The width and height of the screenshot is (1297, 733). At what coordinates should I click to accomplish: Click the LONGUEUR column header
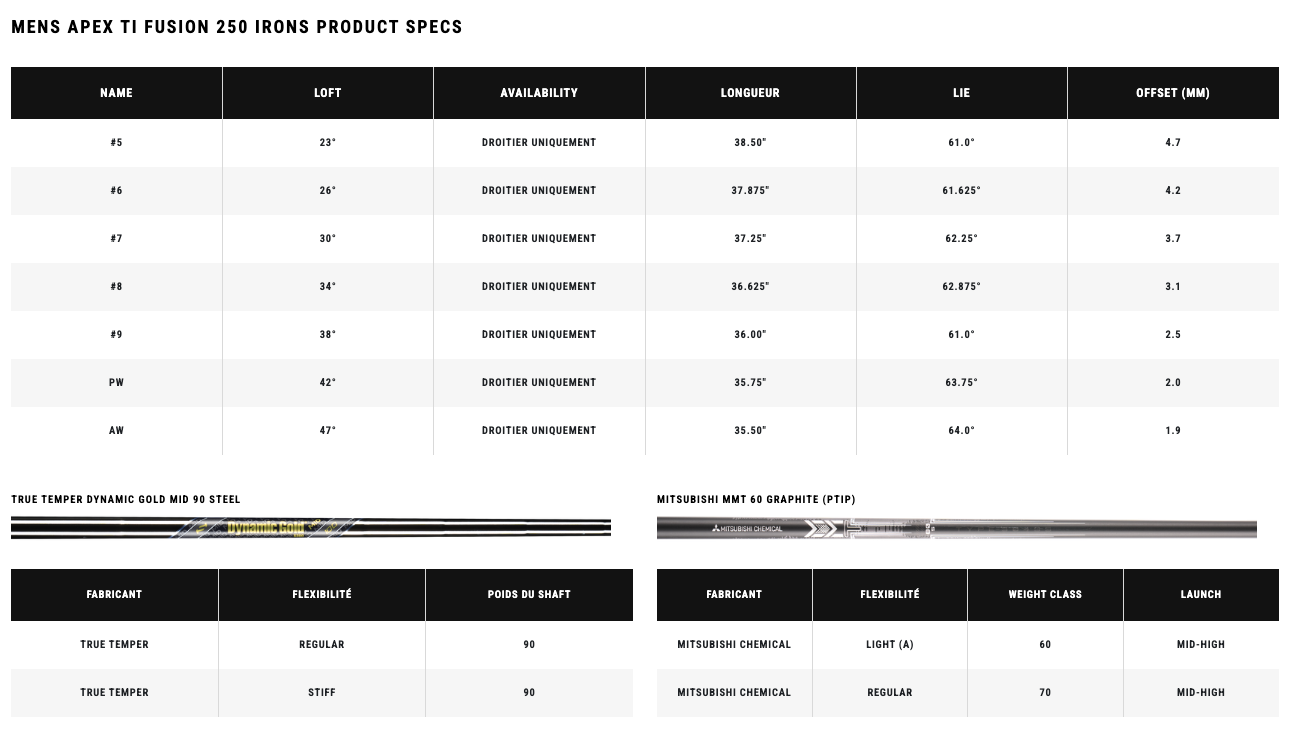750,93
